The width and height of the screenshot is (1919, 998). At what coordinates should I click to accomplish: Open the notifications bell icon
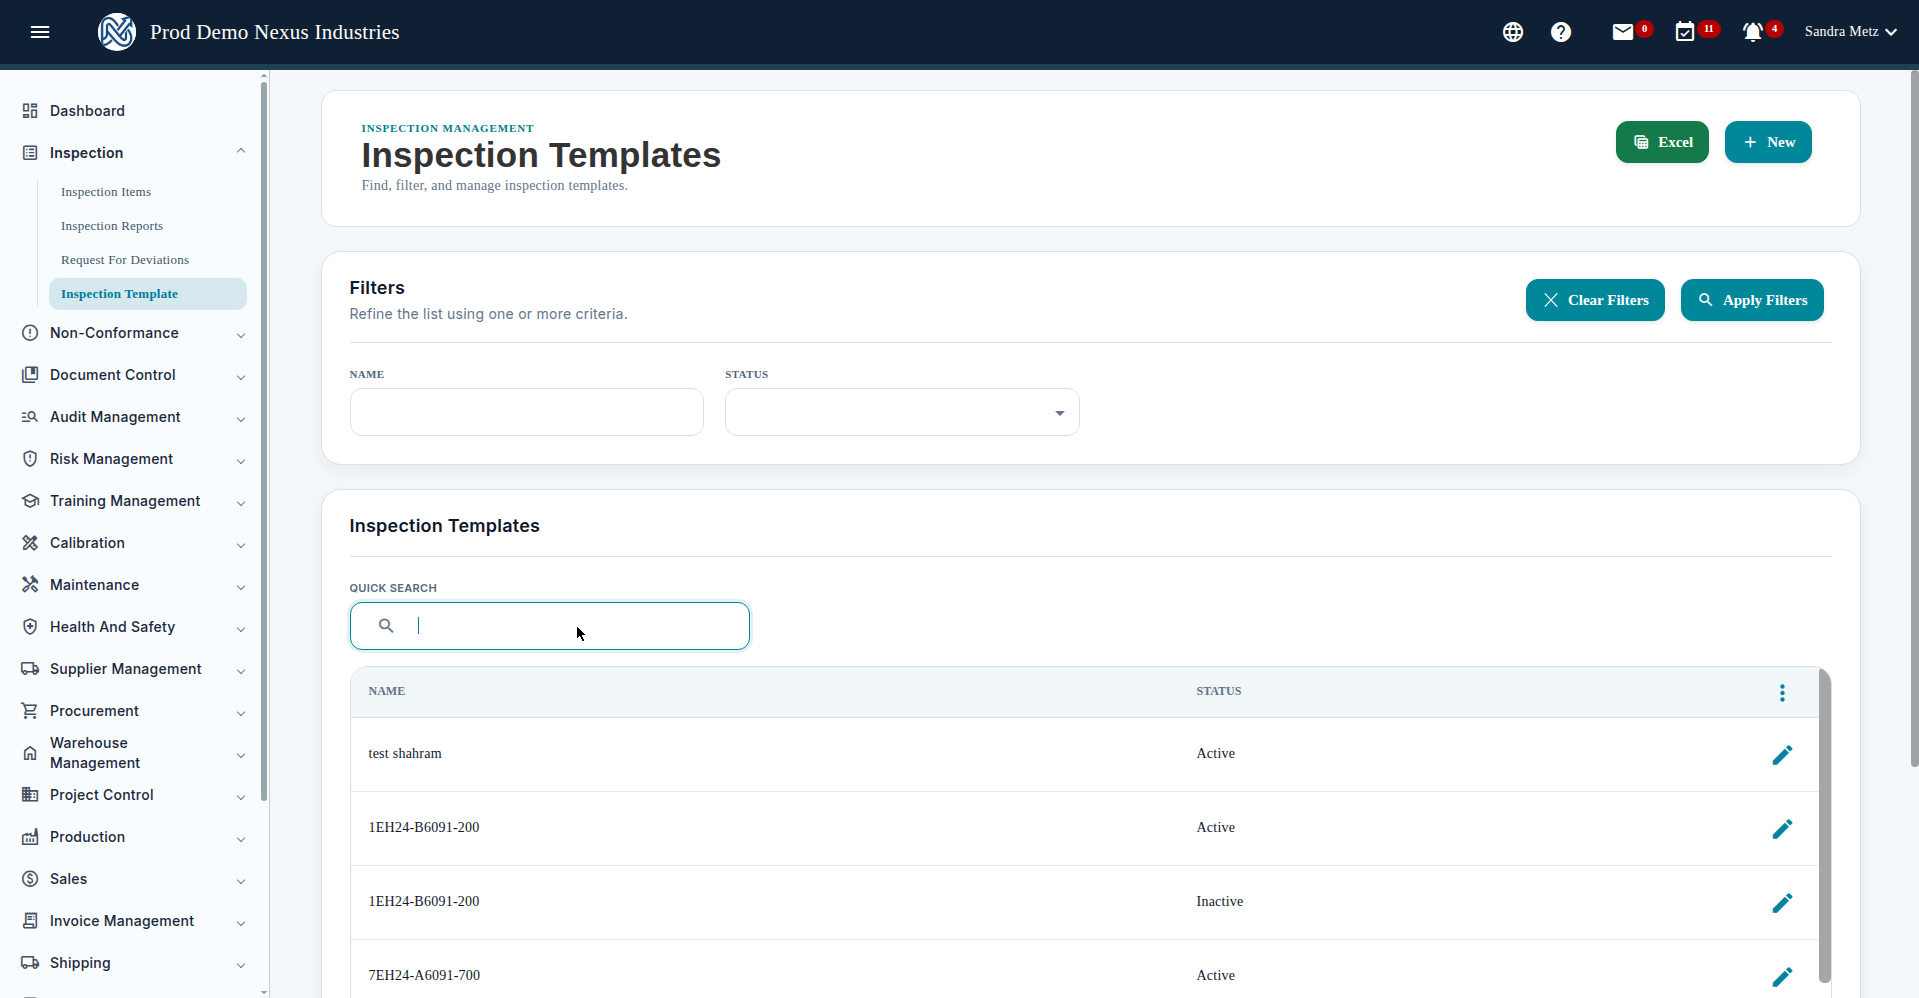[1752, 32]
